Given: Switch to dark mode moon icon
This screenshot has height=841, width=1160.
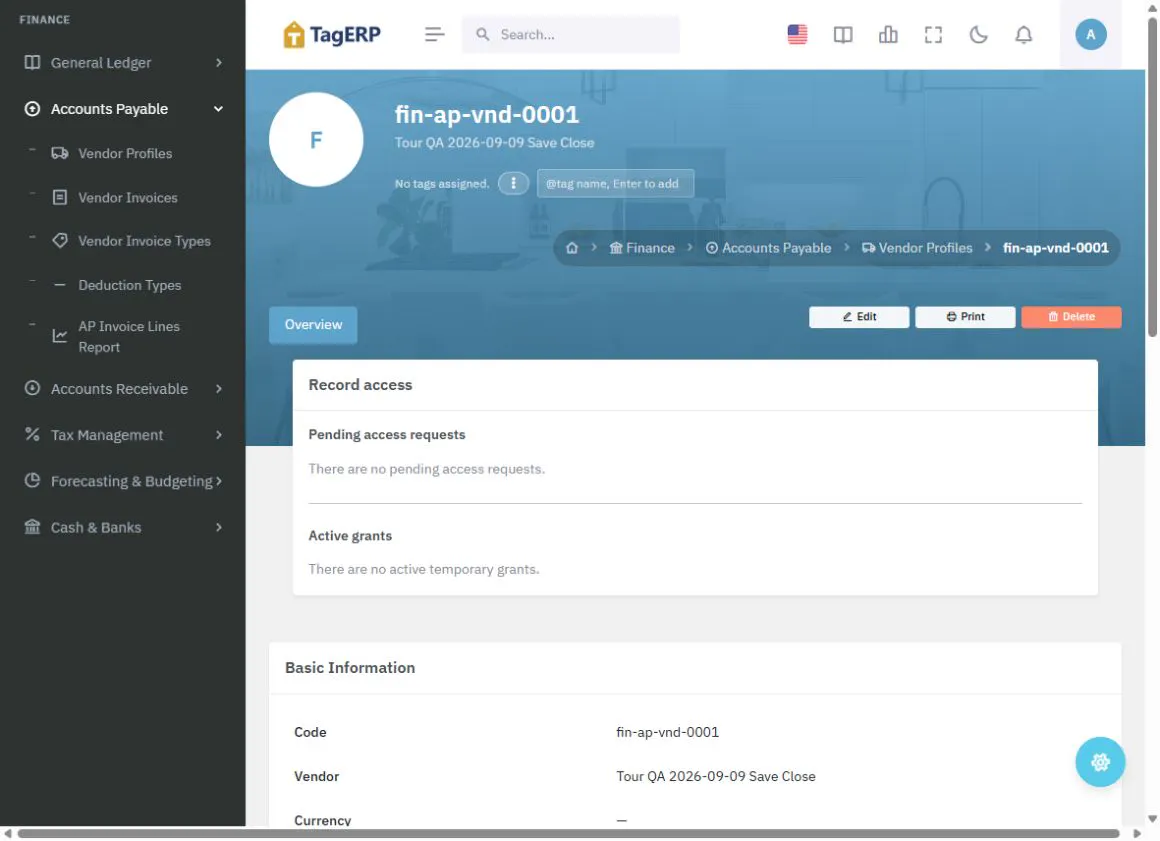Looking at the screenshot, I should [x=978, y=34].
